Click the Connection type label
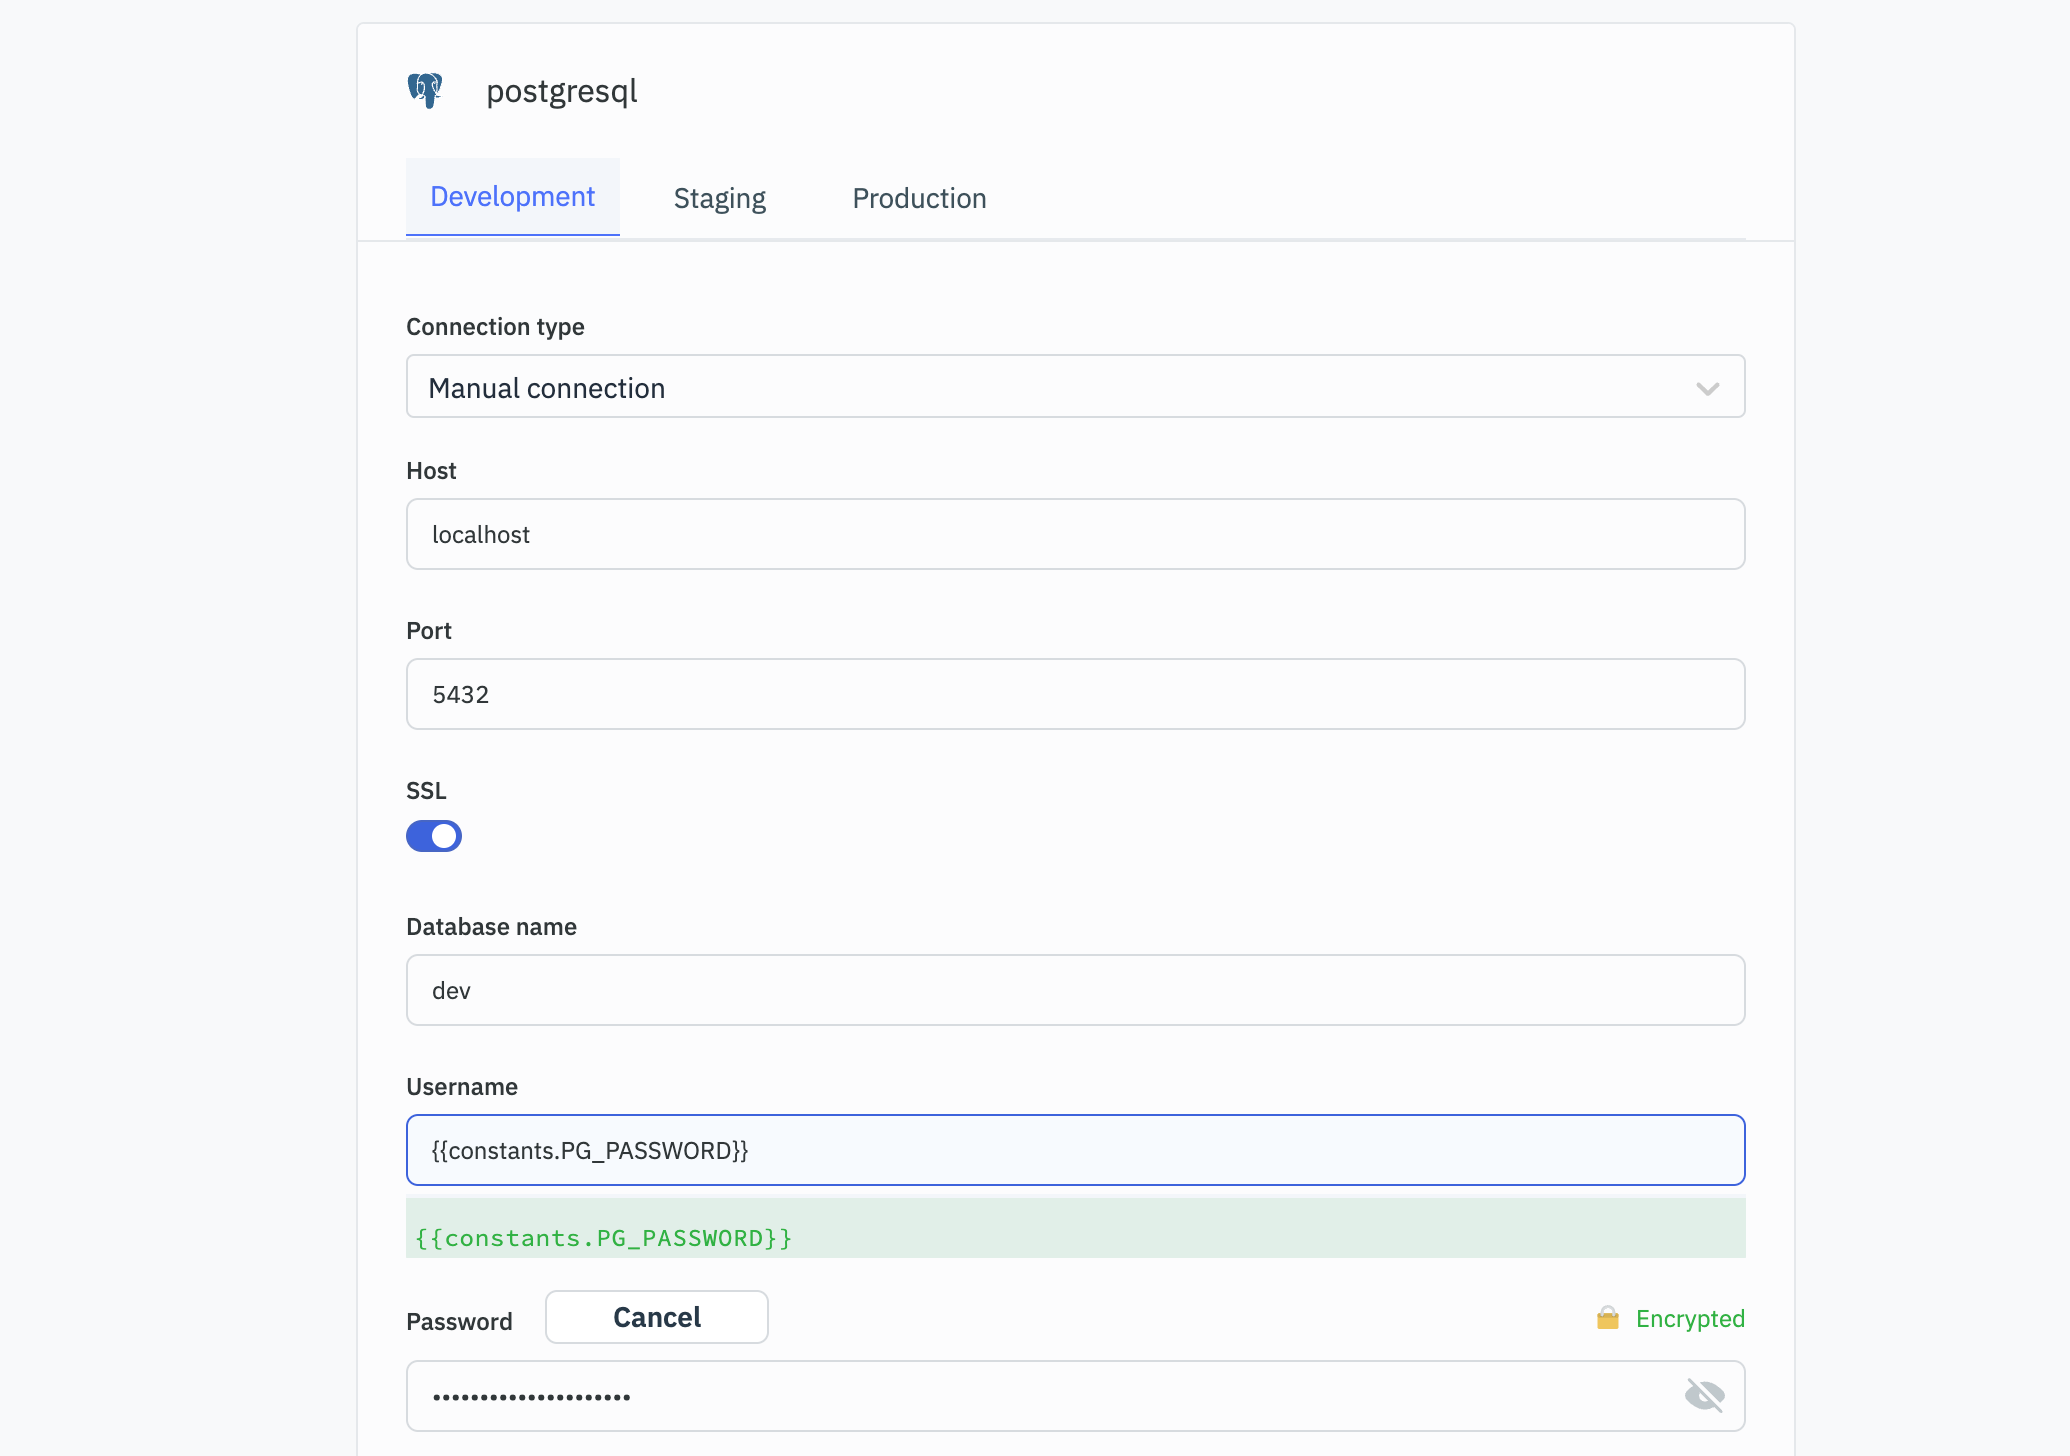 click(x=495, y=327)
